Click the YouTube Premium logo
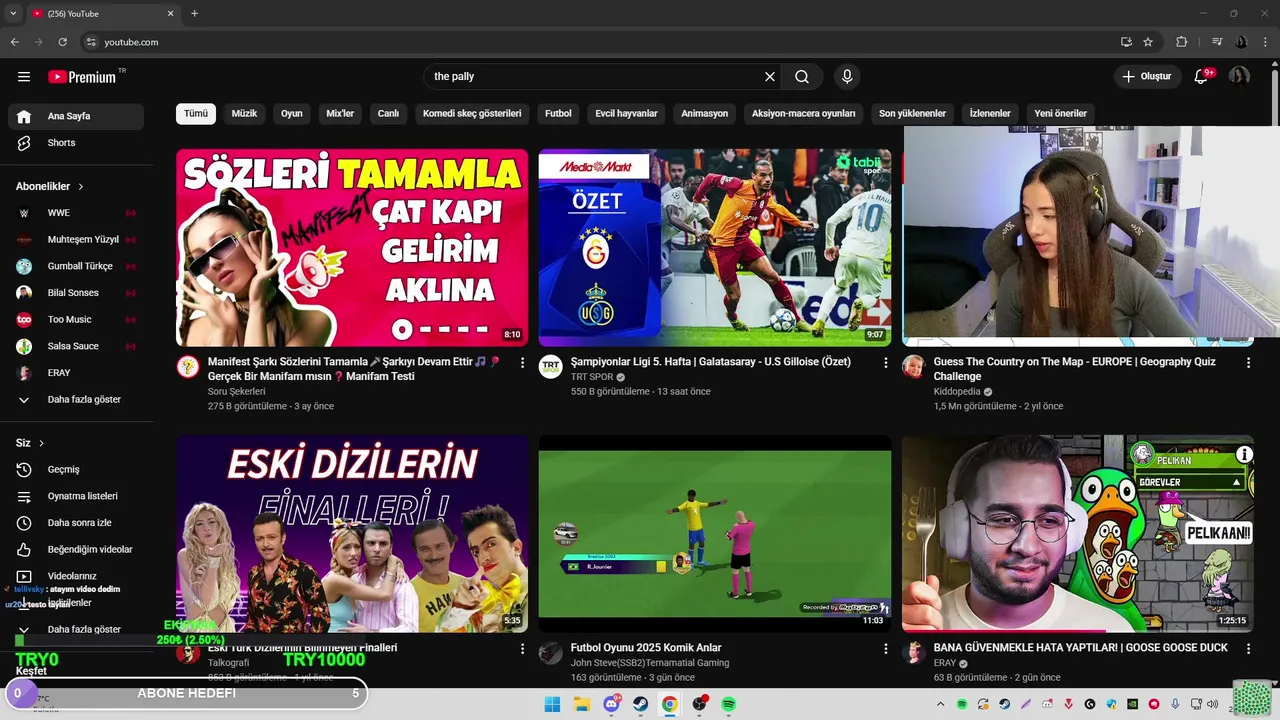Image resolution: width=1280 pixels, height=720 pixels. pyautogui.click(x=82, y=77)
